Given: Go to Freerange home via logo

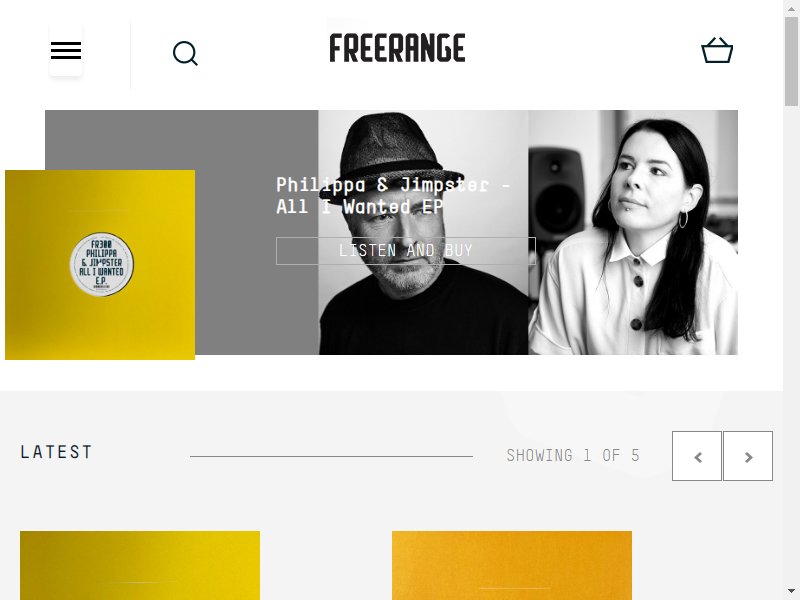Looking at the screenshot, I should (397, 48).
